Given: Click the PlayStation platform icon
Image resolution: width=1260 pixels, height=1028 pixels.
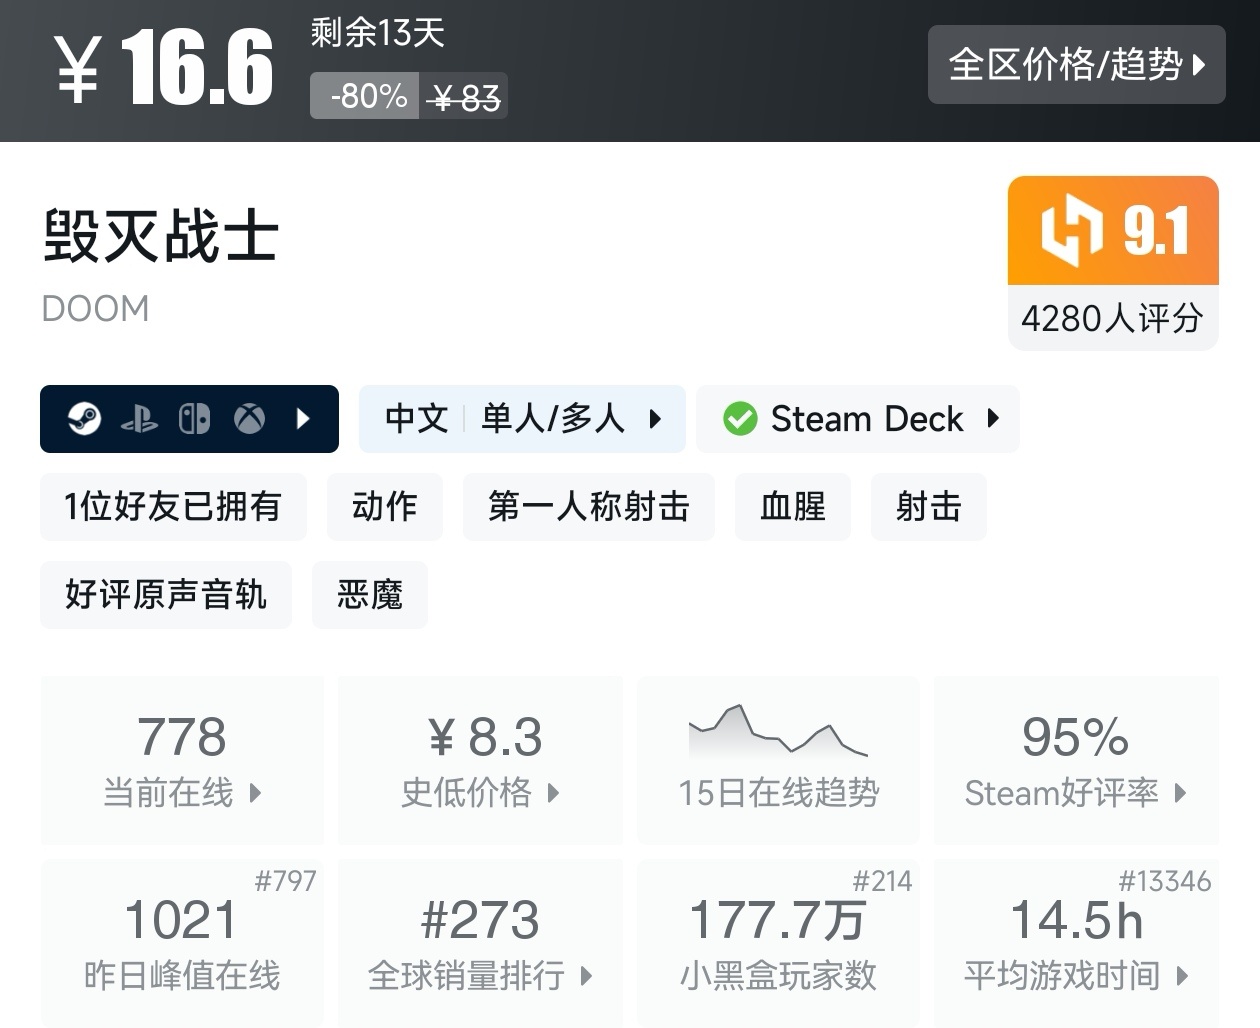Looking at the screenshot, I should click(139, 419).
